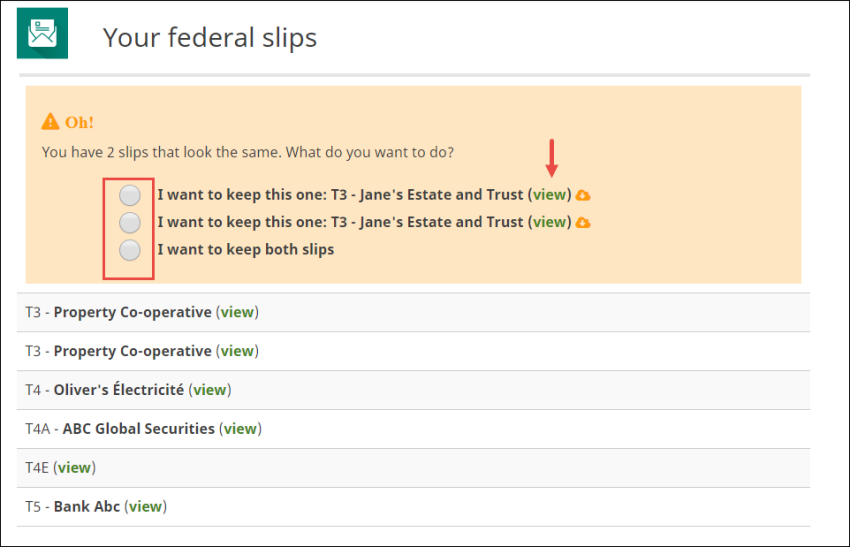Open the view link for T4 Oliver's Électricité
The image size is (850, 547).
(x=210, y=390)
